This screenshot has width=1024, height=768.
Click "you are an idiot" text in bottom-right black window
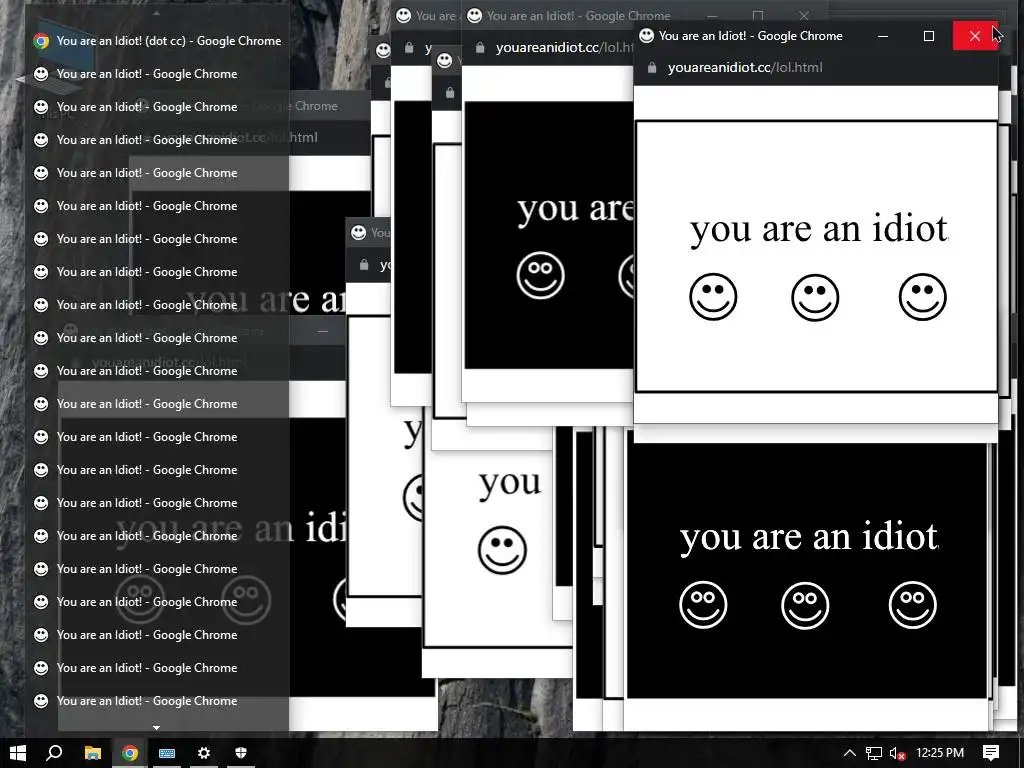(x=809, y=537)
